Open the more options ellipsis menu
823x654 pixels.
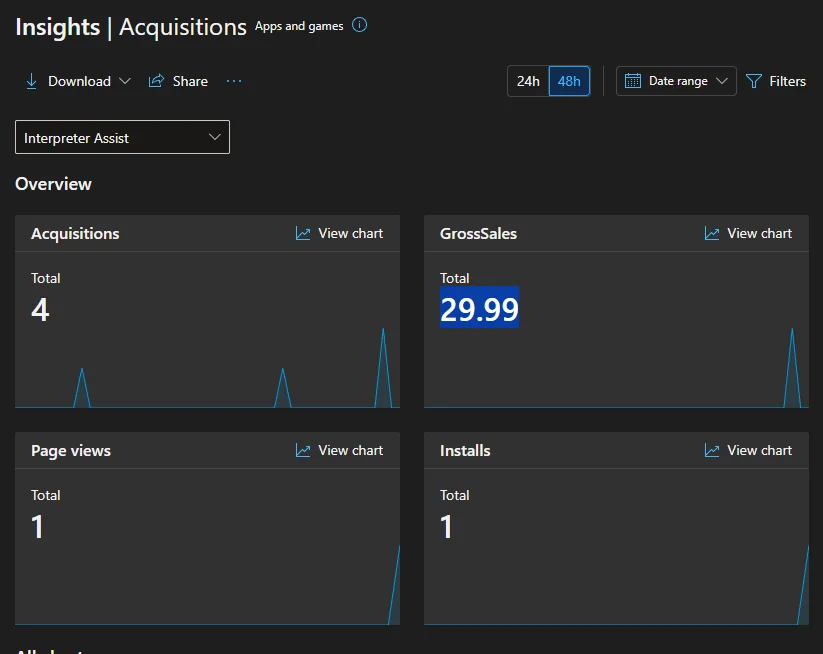[234, 81]
